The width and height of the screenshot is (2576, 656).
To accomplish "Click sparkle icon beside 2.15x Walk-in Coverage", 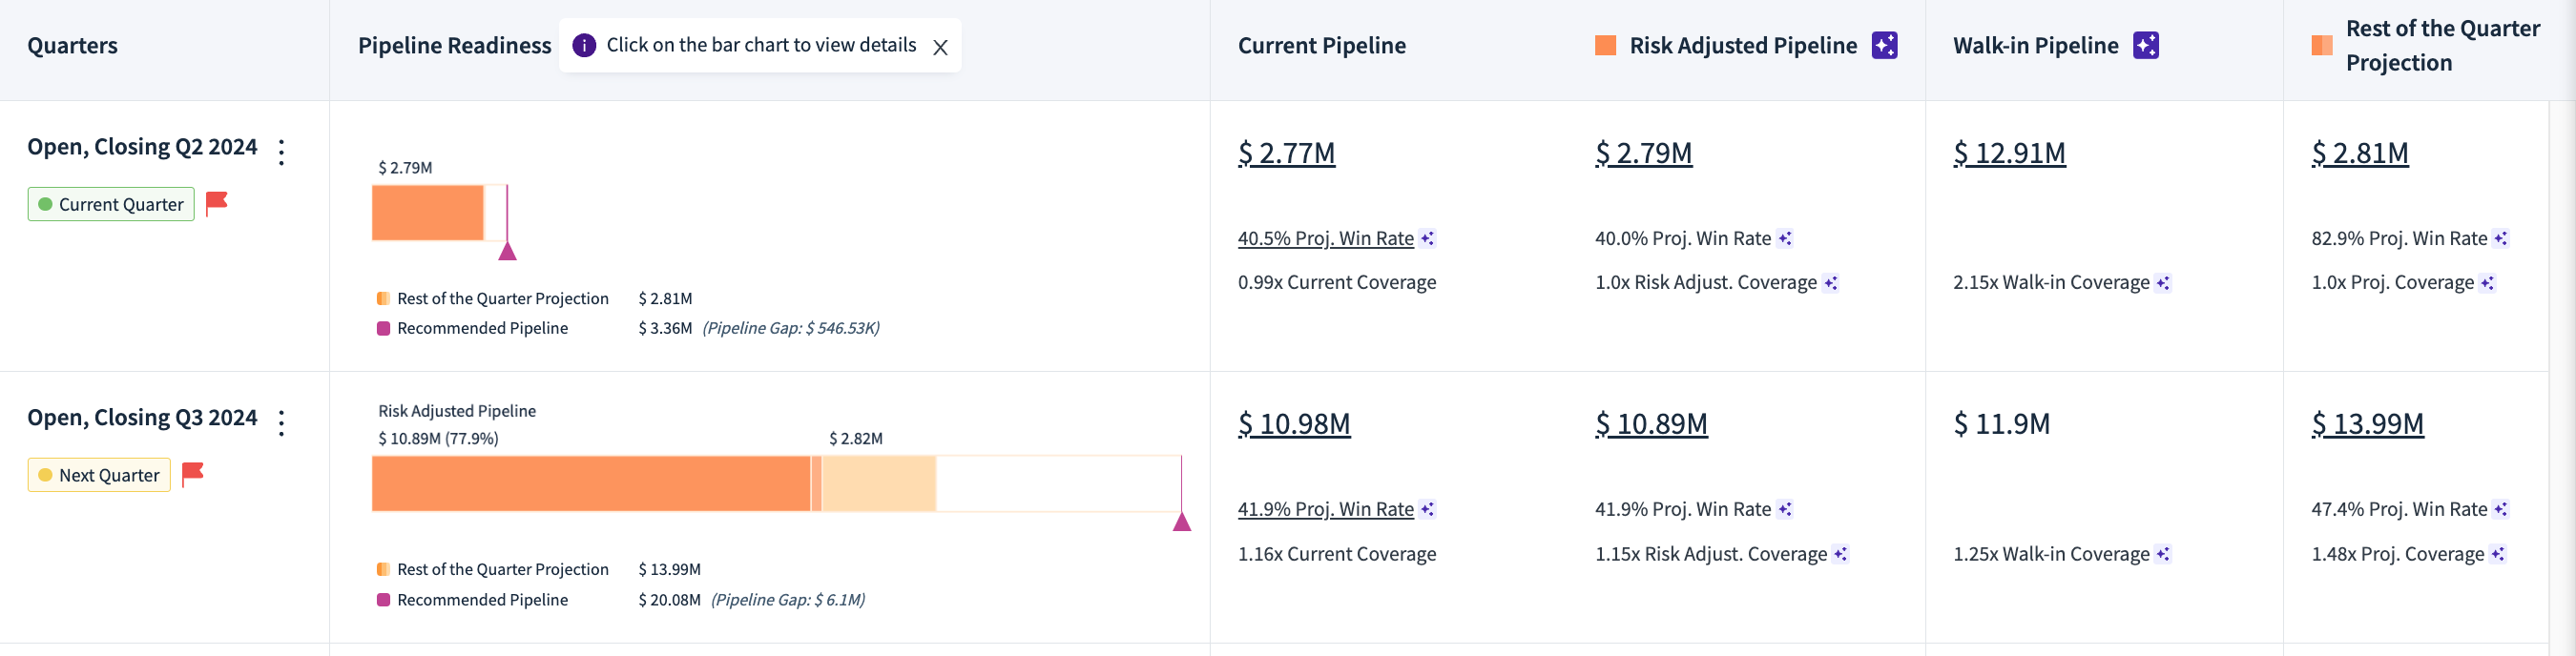I will [2163, 283].
